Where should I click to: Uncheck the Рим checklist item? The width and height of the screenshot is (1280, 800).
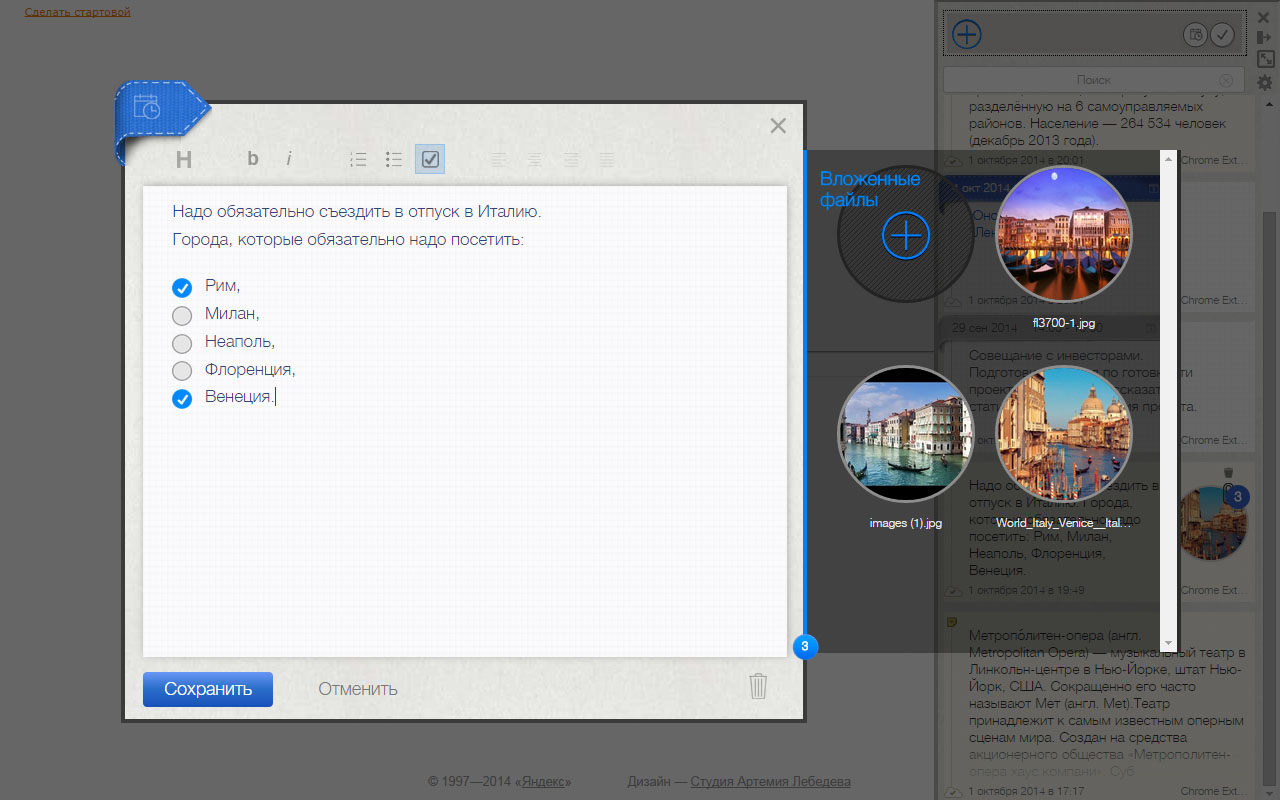click(x=182, y=288)
